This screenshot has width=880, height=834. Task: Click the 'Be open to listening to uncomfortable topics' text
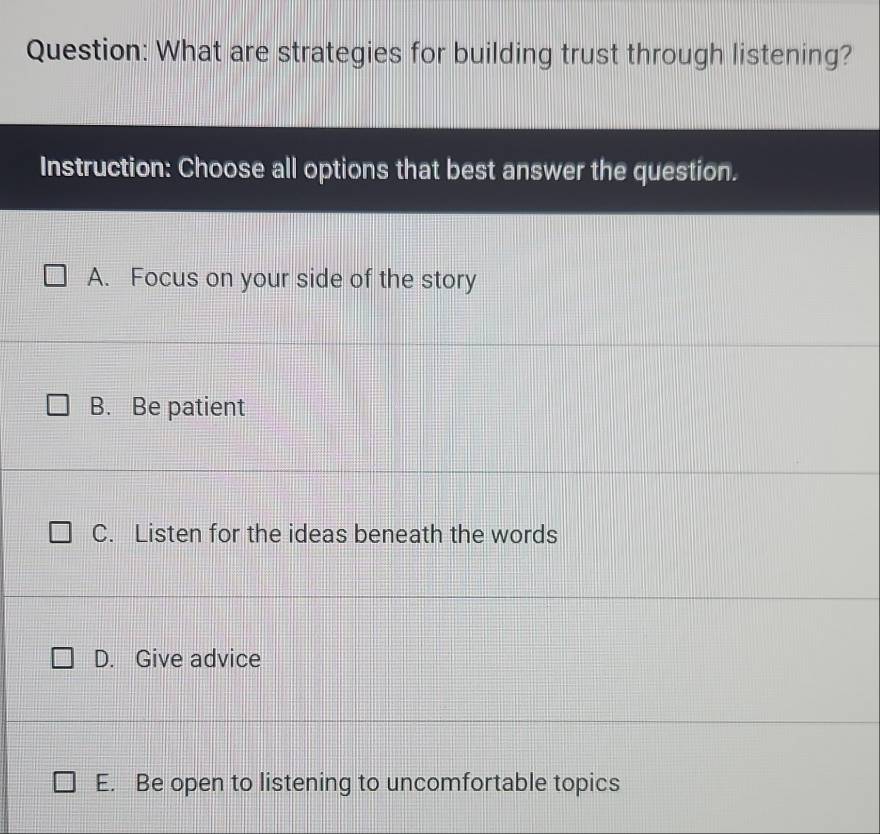tap(380, 782)
